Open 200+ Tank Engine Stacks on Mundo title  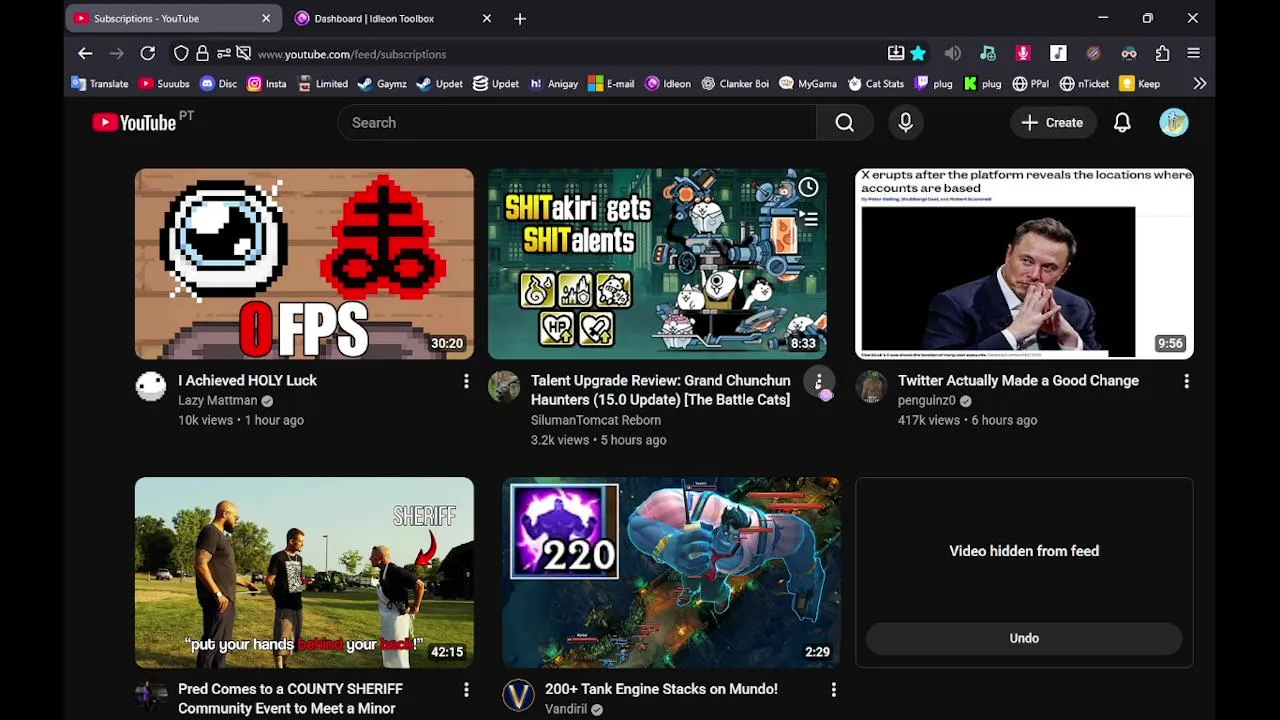point(661,688)
